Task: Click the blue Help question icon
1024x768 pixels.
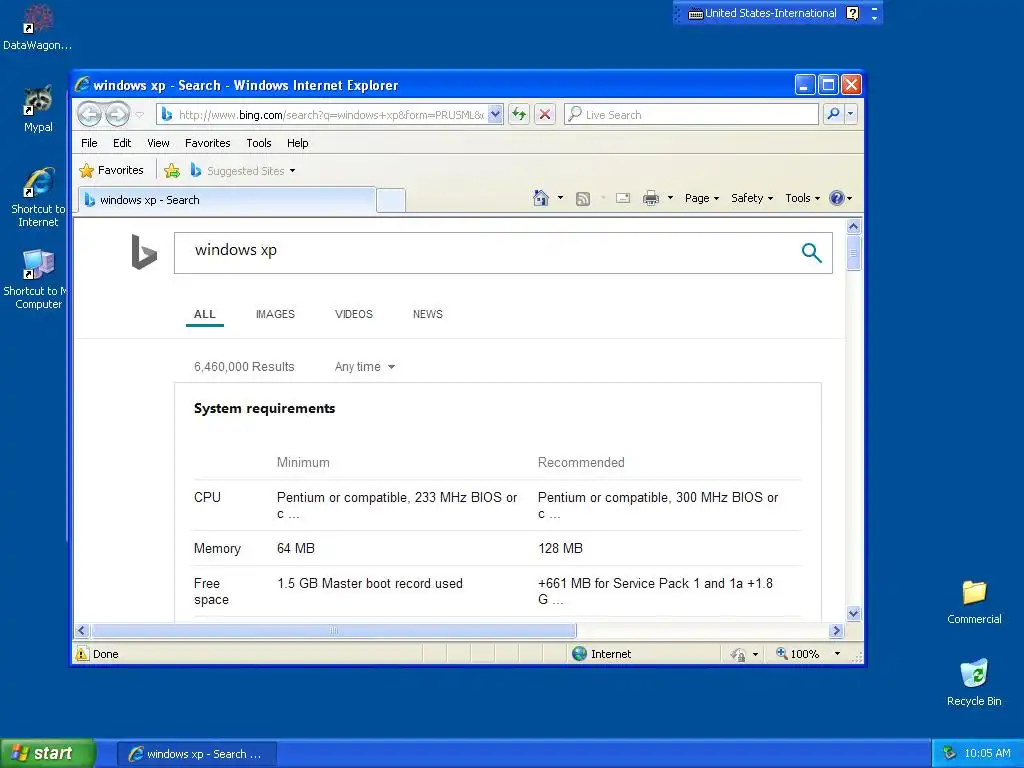Action: click(x=837, y=198)
